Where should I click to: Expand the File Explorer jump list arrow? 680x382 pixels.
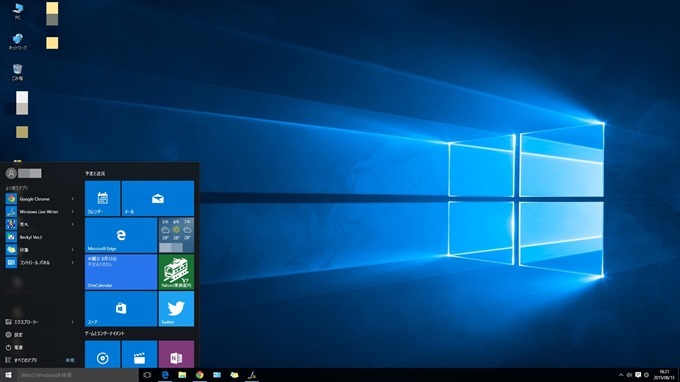(73, 322)
